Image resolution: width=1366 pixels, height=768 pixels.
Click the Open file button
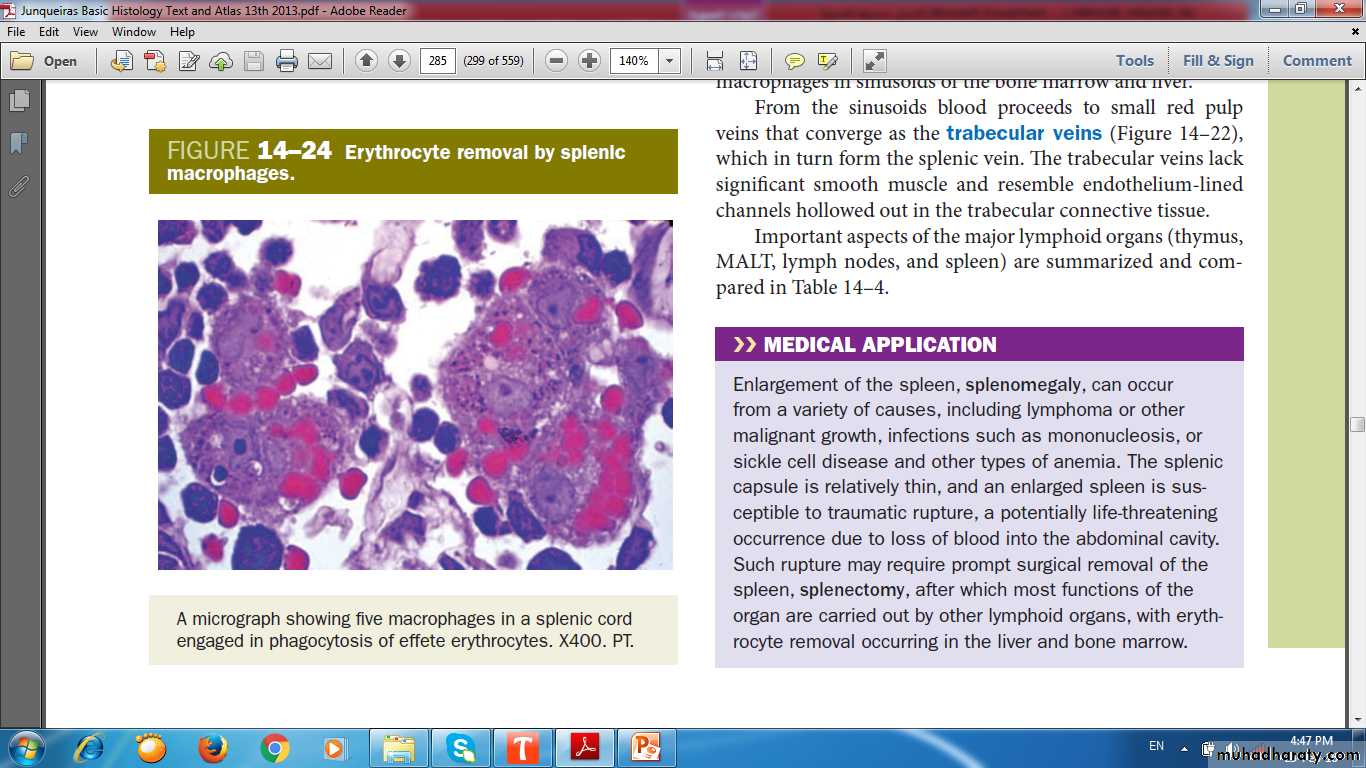tap(45, 61)
